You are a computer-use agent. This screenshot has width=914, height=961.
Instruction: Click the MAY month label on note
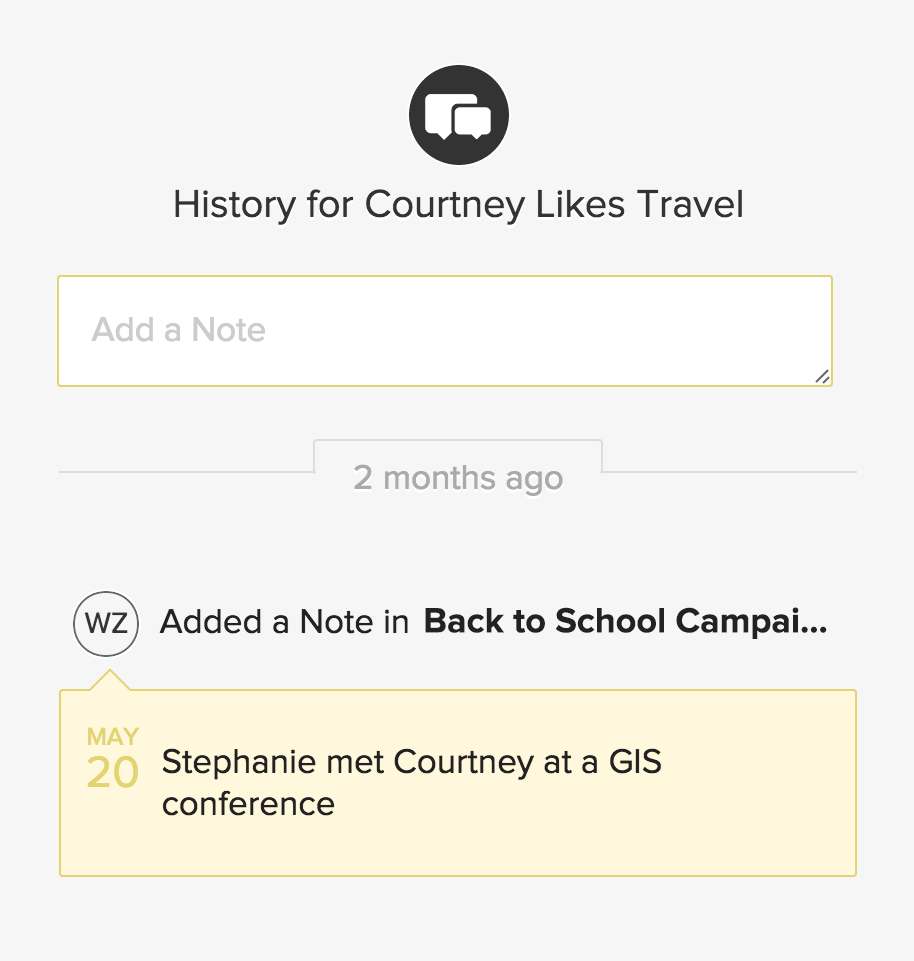pos(113,738)
